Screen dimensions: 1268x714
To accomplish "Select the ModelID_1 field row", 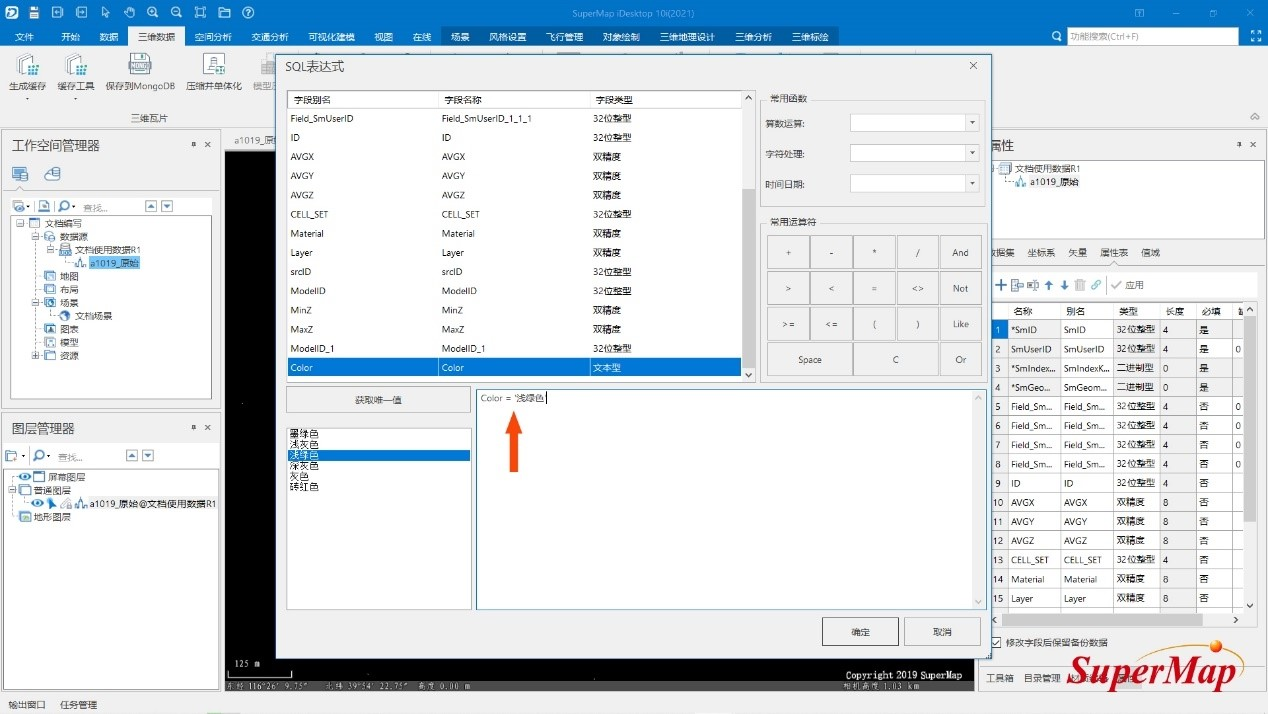I will pos(514,348).
